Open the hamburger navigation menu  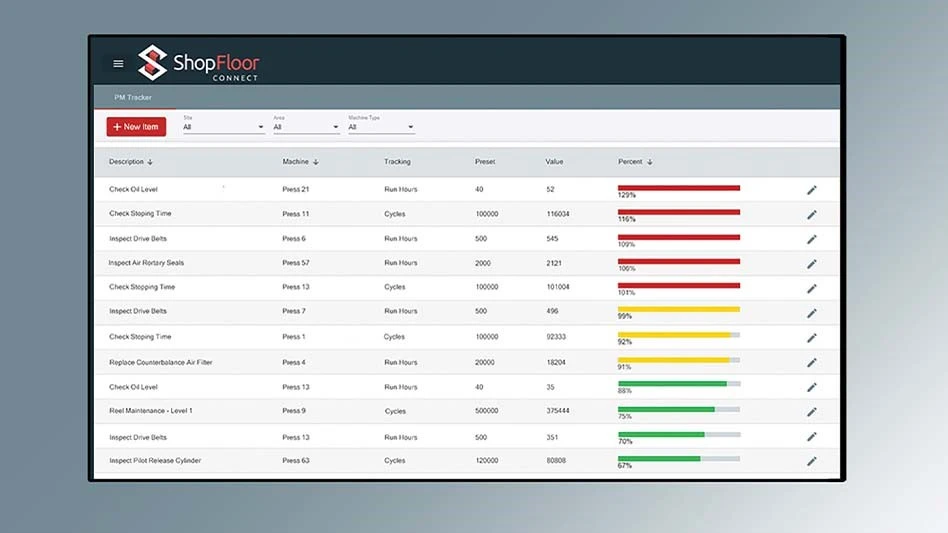[x=118, y=64]
